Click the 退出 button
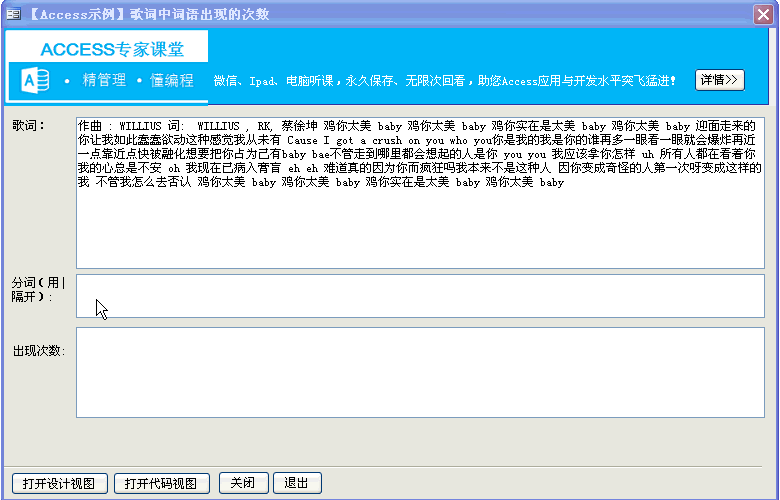780x500 pixels. (297, 483)
